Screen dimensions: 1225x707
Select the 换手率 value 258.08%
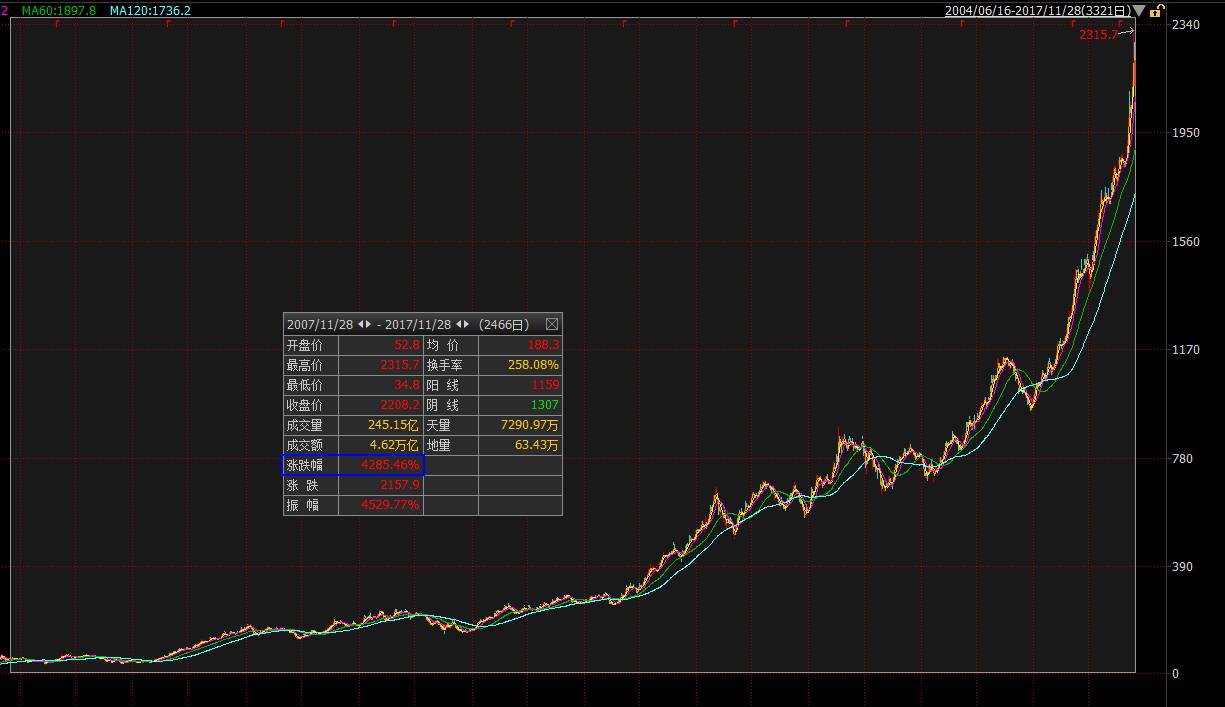pos(533,365)
